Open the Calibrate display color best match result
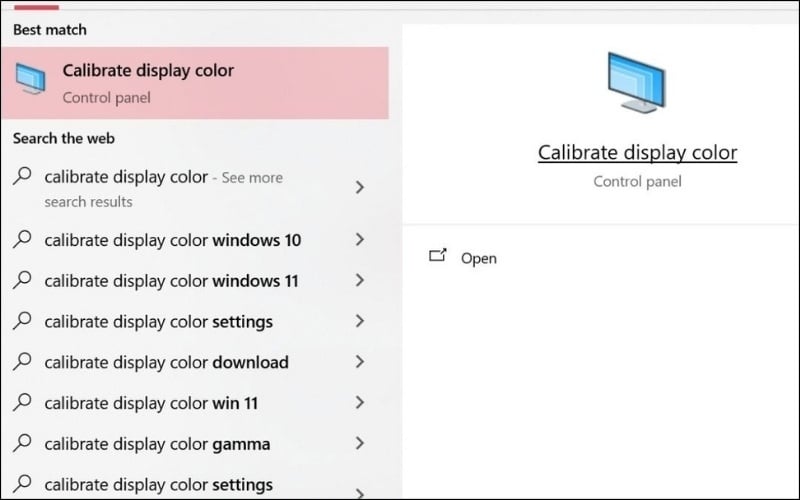The height and width of the screenshot is (500, 800). (195, 83)
